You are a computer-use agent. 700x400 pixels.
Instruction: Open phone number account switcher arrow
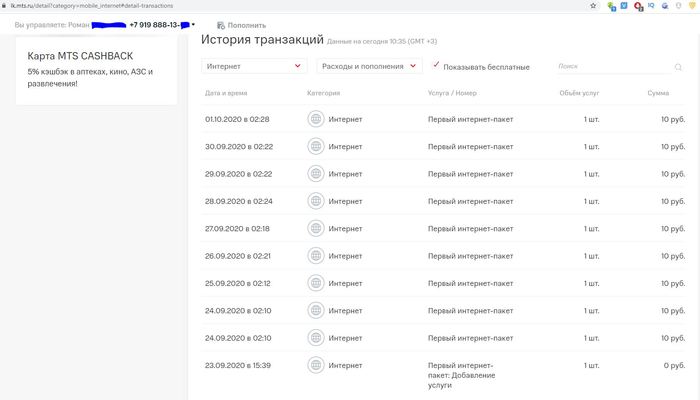pyautogui.click(x=193, y=24)
